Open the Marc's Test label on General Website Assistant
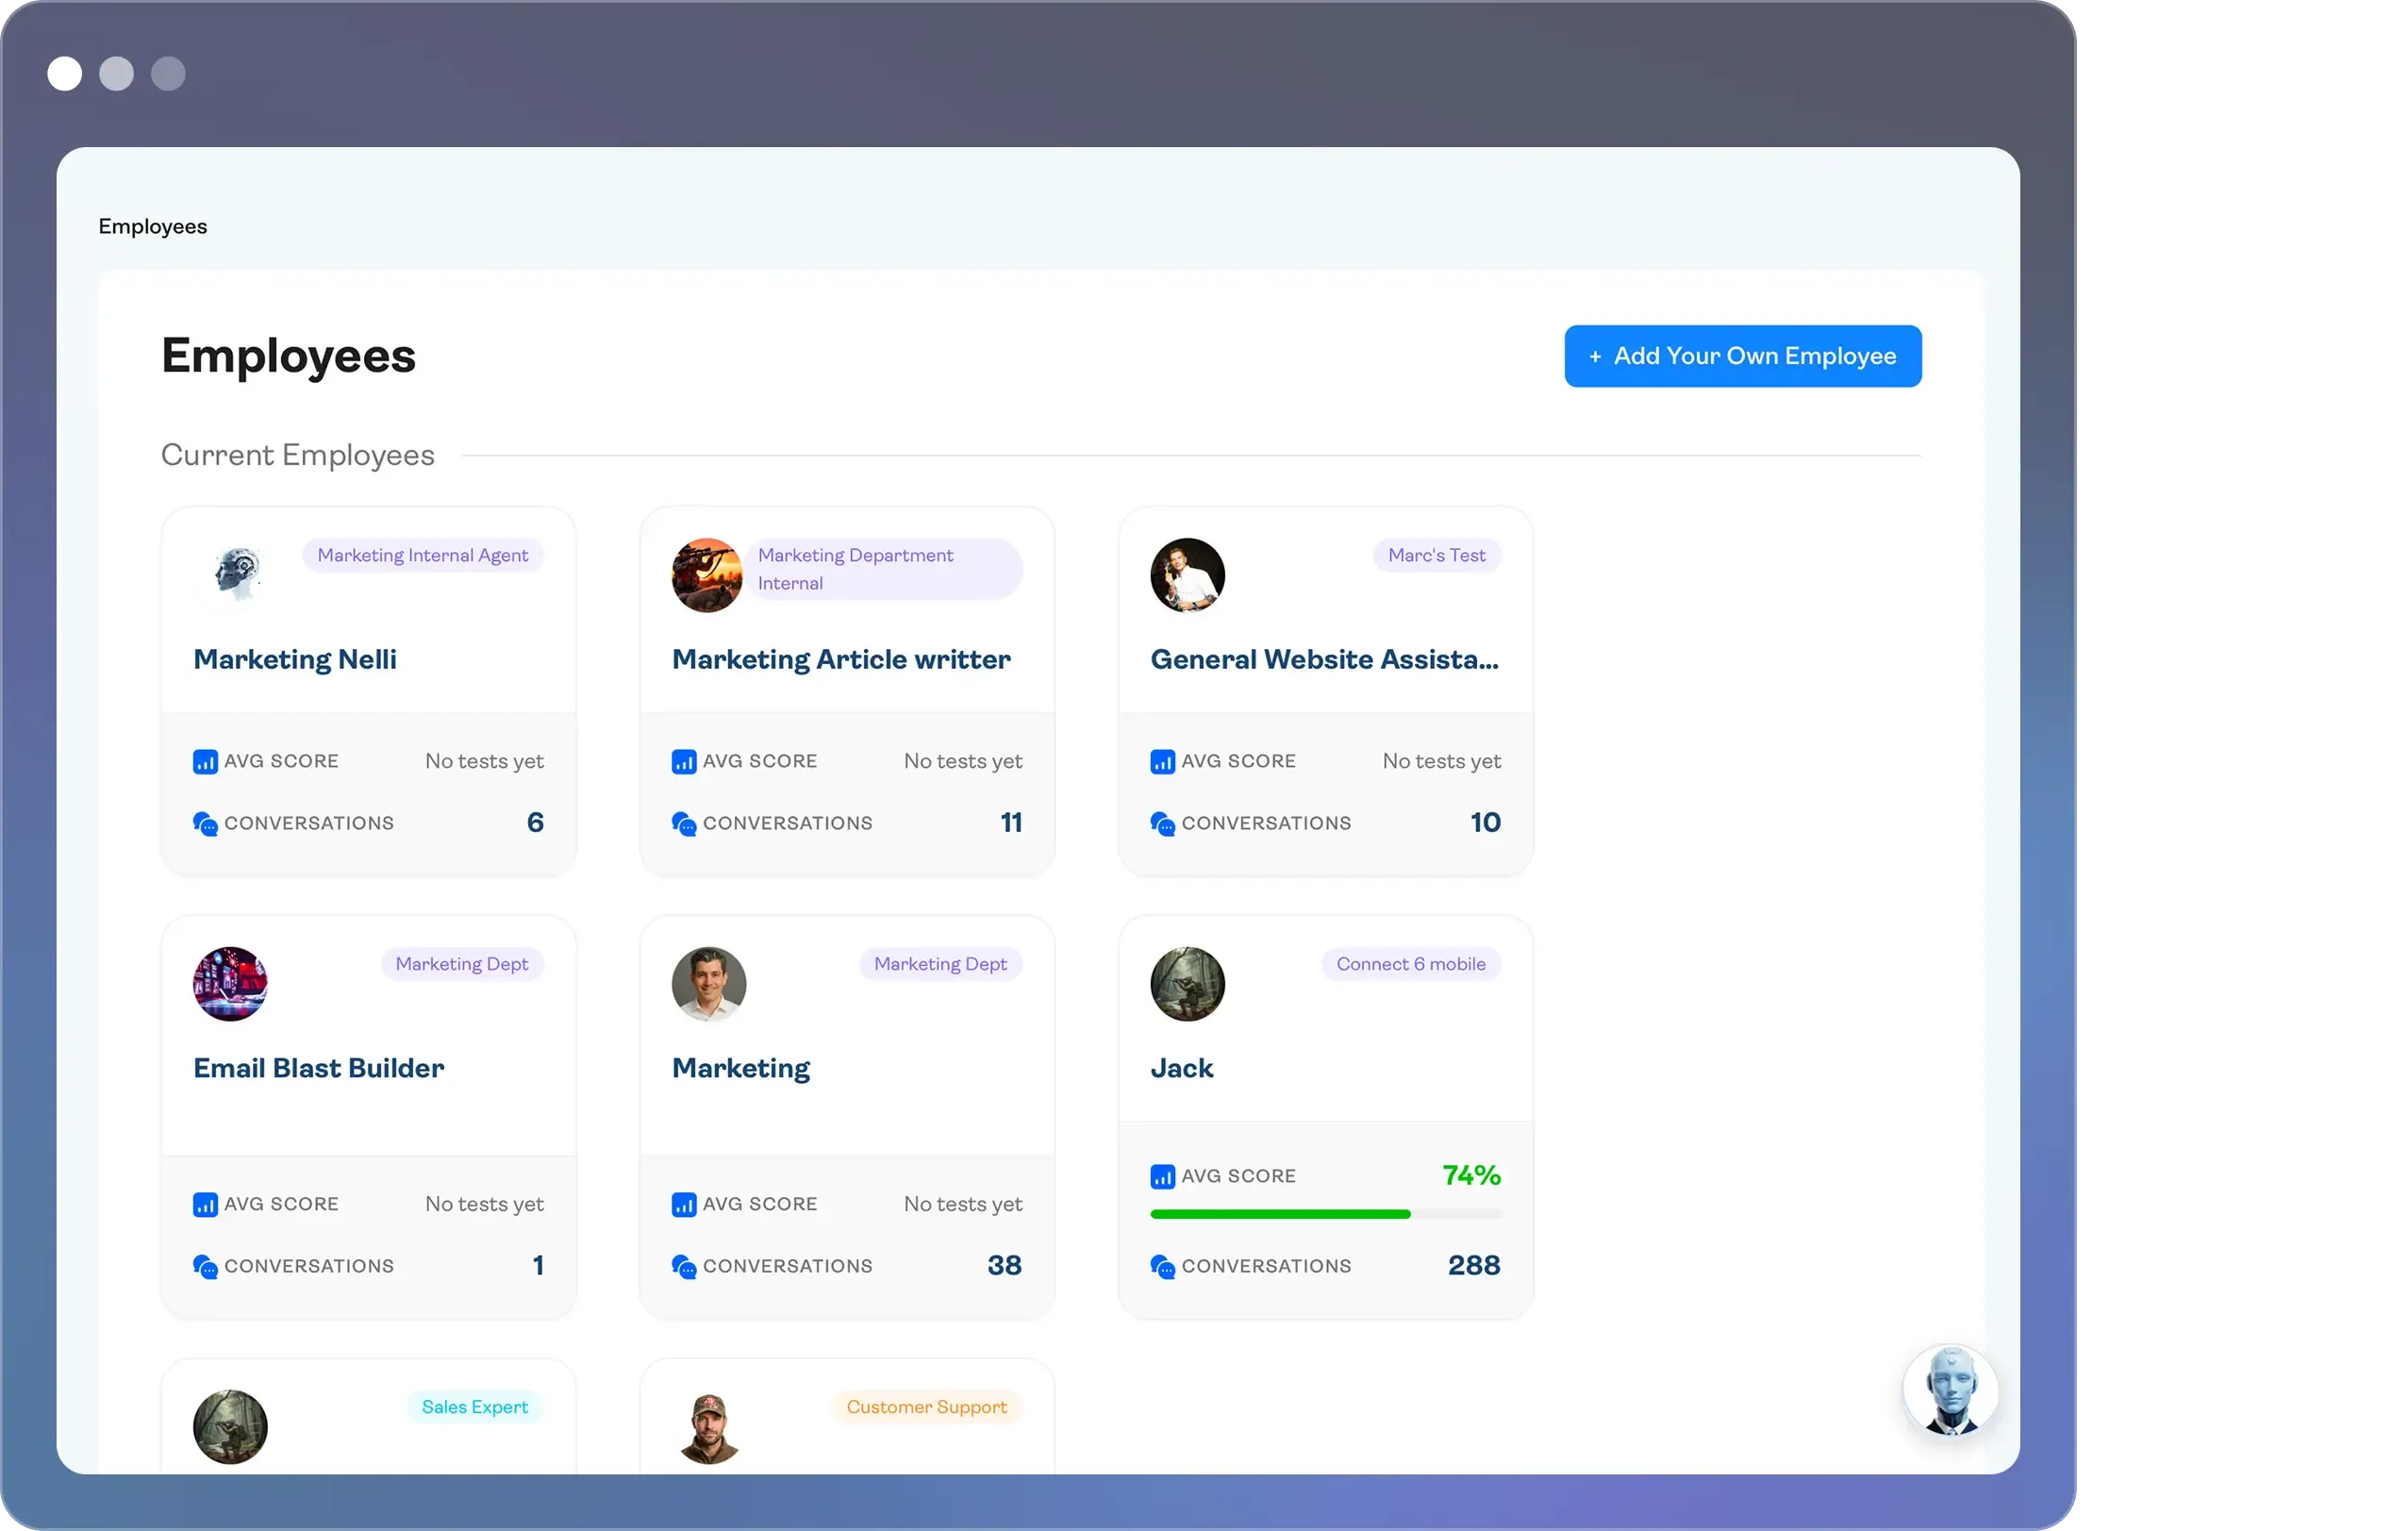2408x1531 pixels. [1437, 555]
